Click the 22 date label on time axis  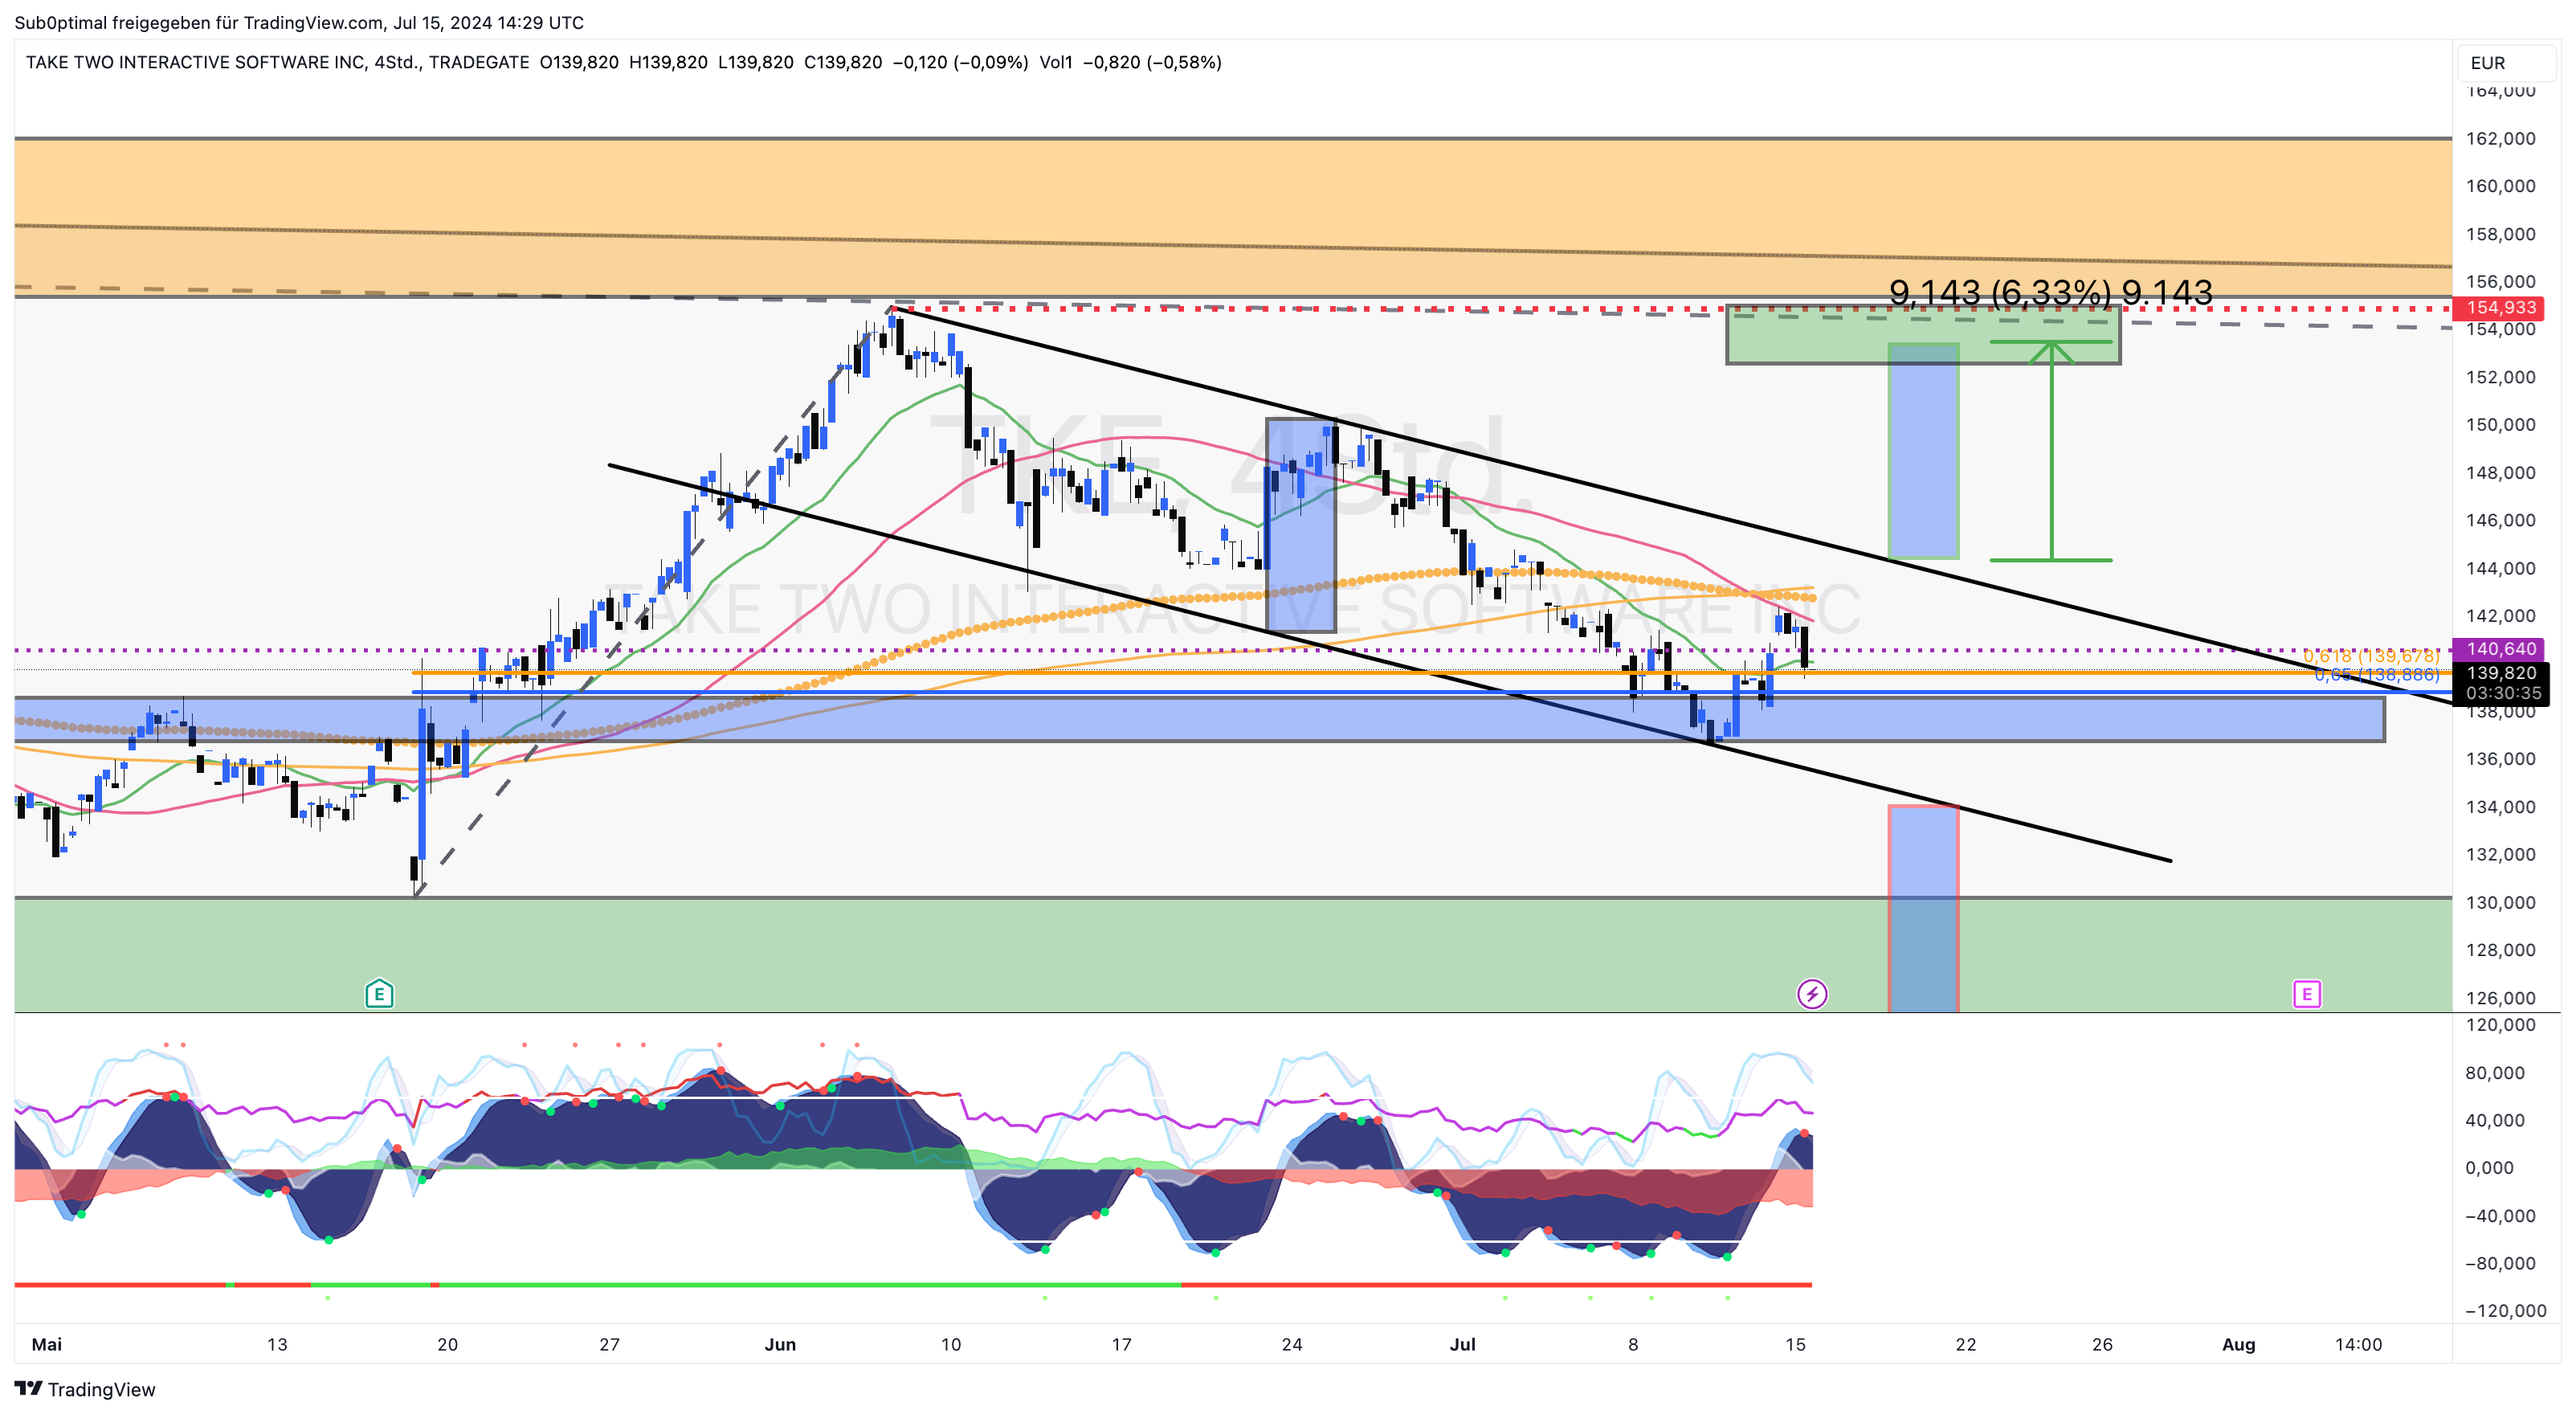(1965, 1344)
